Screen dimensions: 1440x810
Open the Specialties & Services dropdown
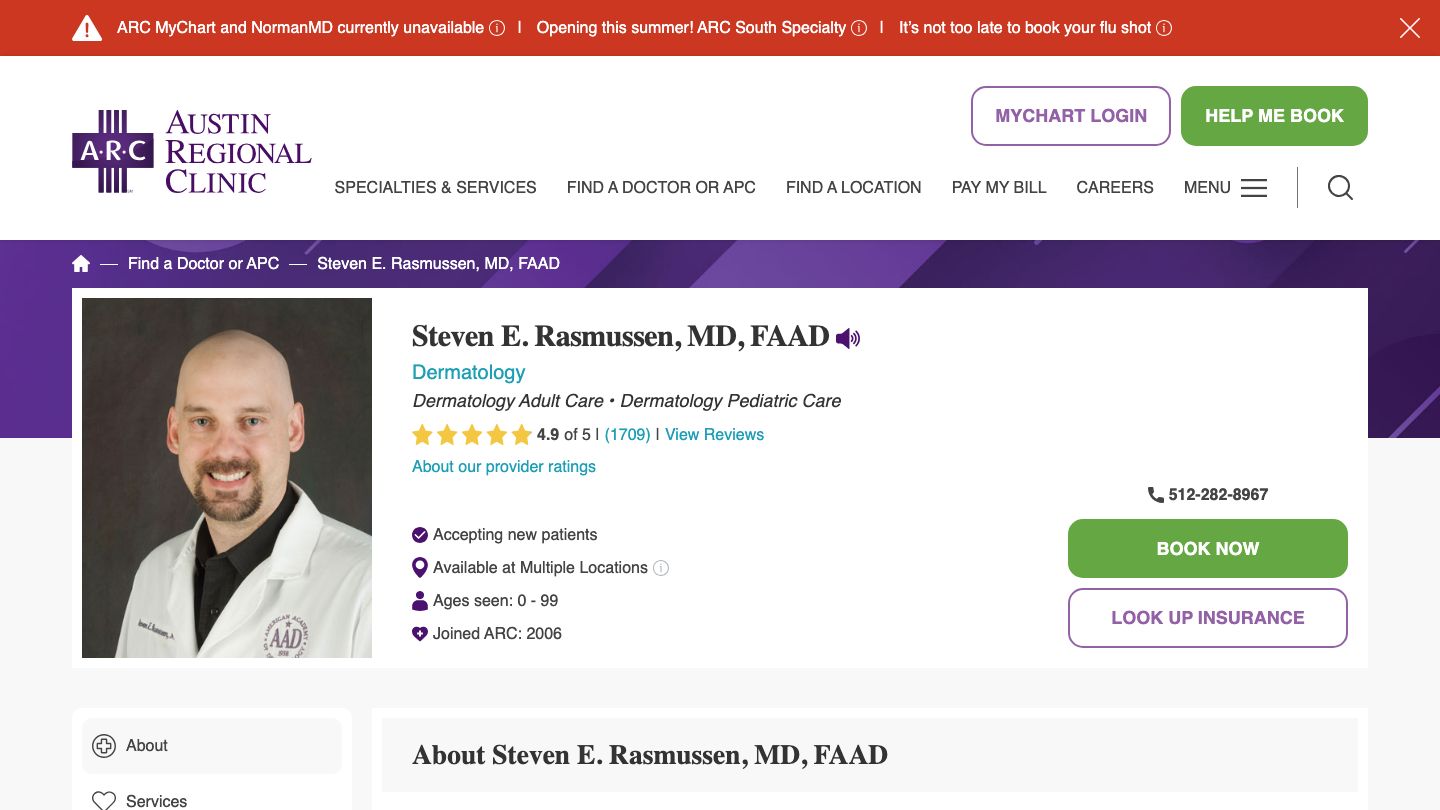435,187
